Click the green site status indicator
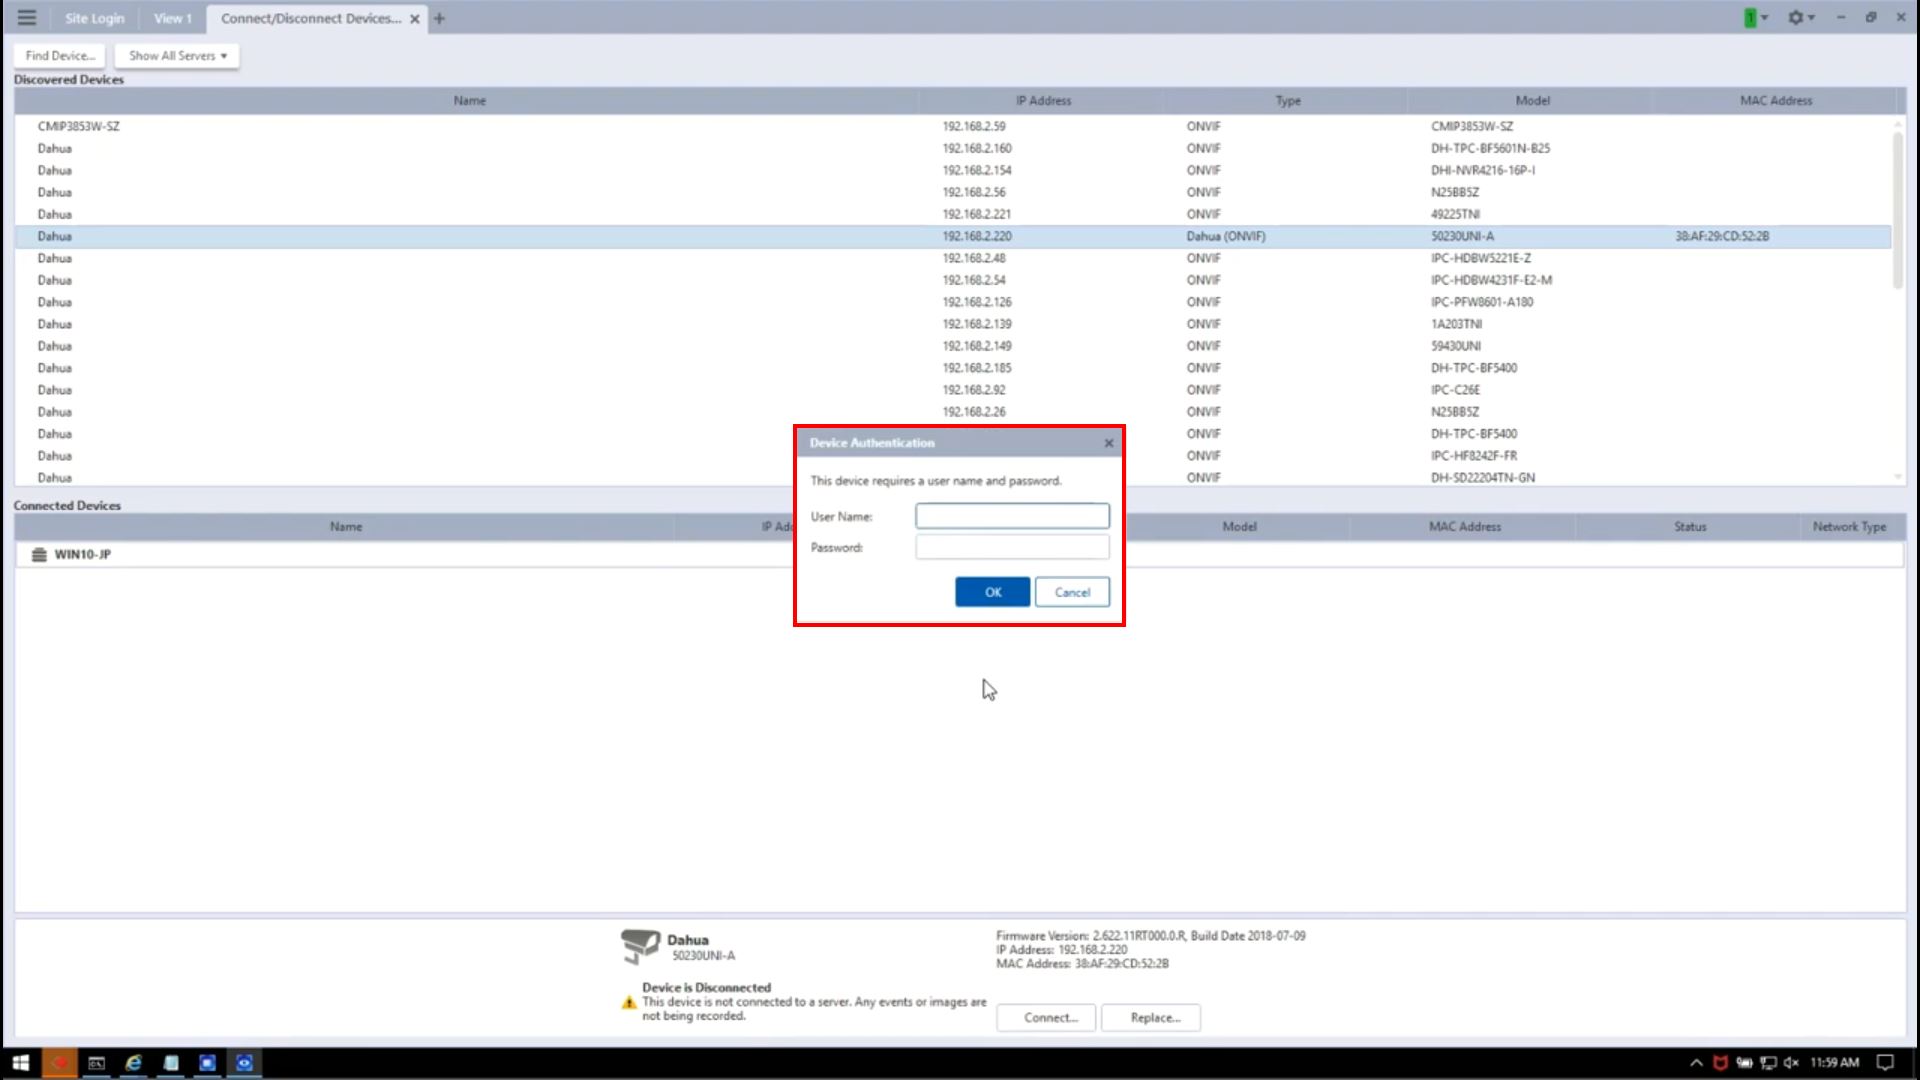The width and height of the screenshot is (1920, 1080). [1750, 18]
